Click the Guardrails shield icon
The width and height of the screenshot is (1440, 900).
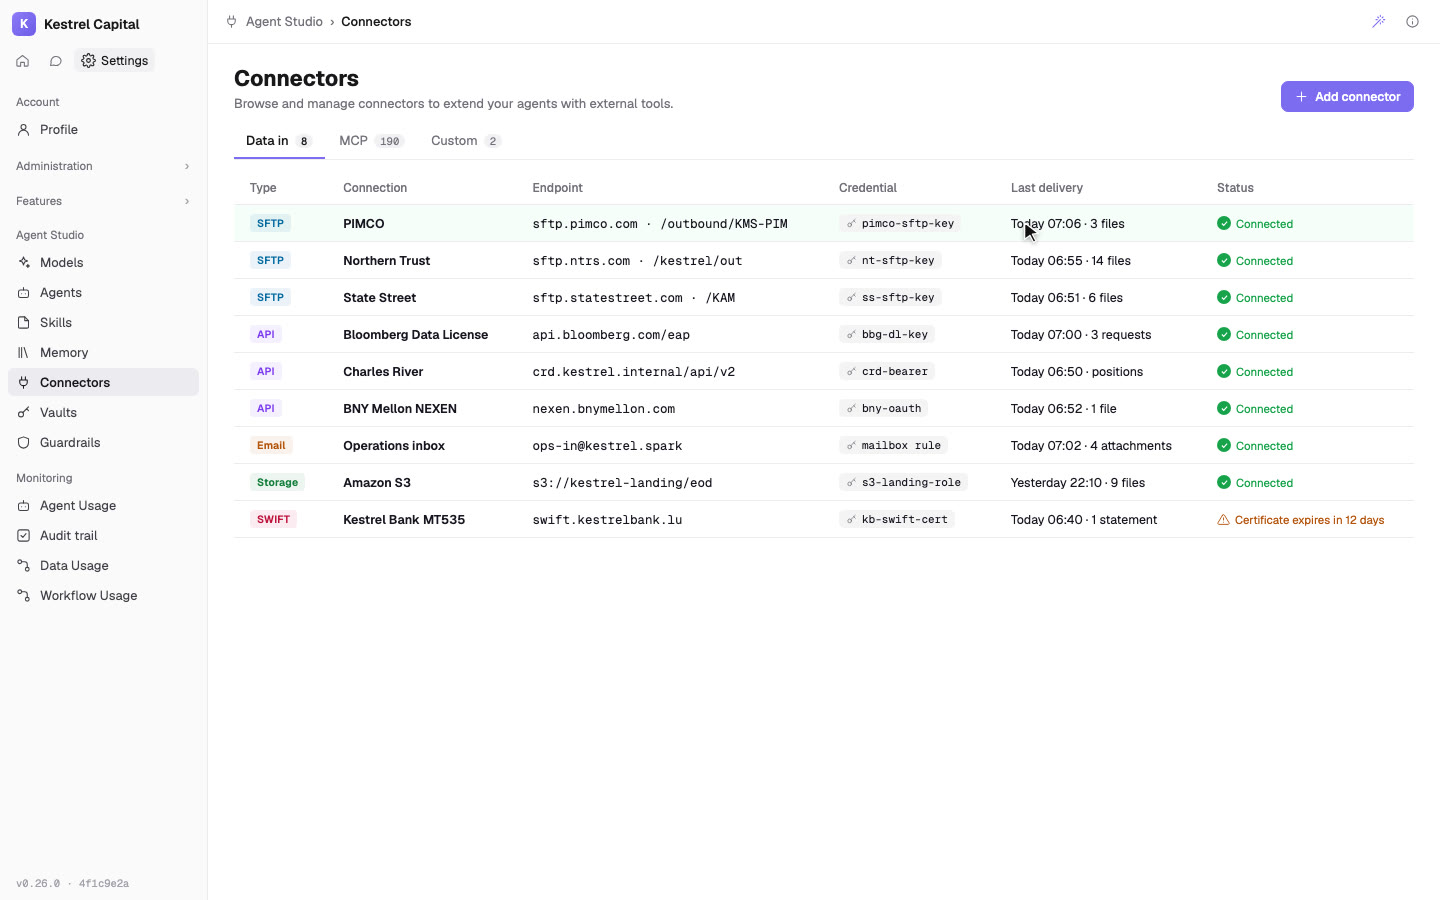[24, 443]
